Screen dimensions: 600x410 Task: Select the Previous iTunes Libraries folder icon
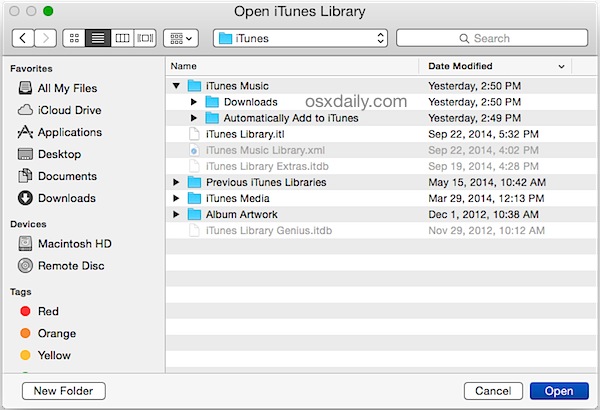click(194, 182)
